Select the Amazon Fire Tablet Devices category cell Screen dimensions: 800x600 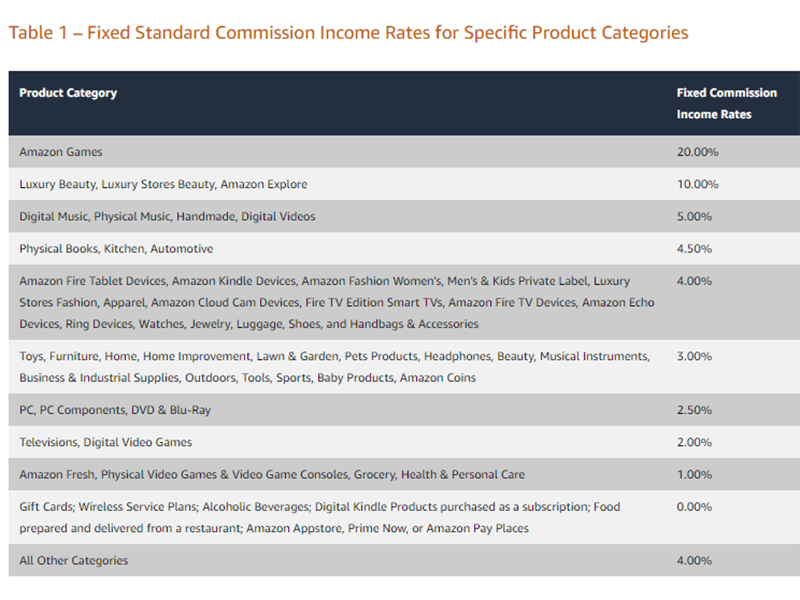point(337,303)
